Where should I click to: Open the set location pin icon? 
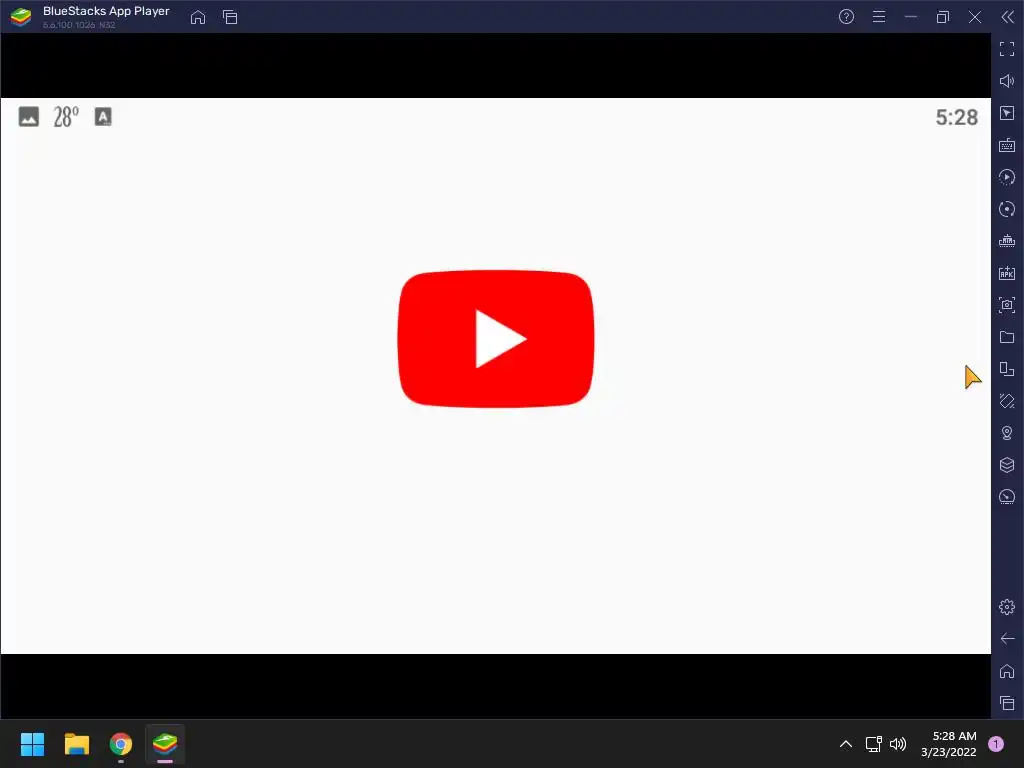click(1007, 433)
